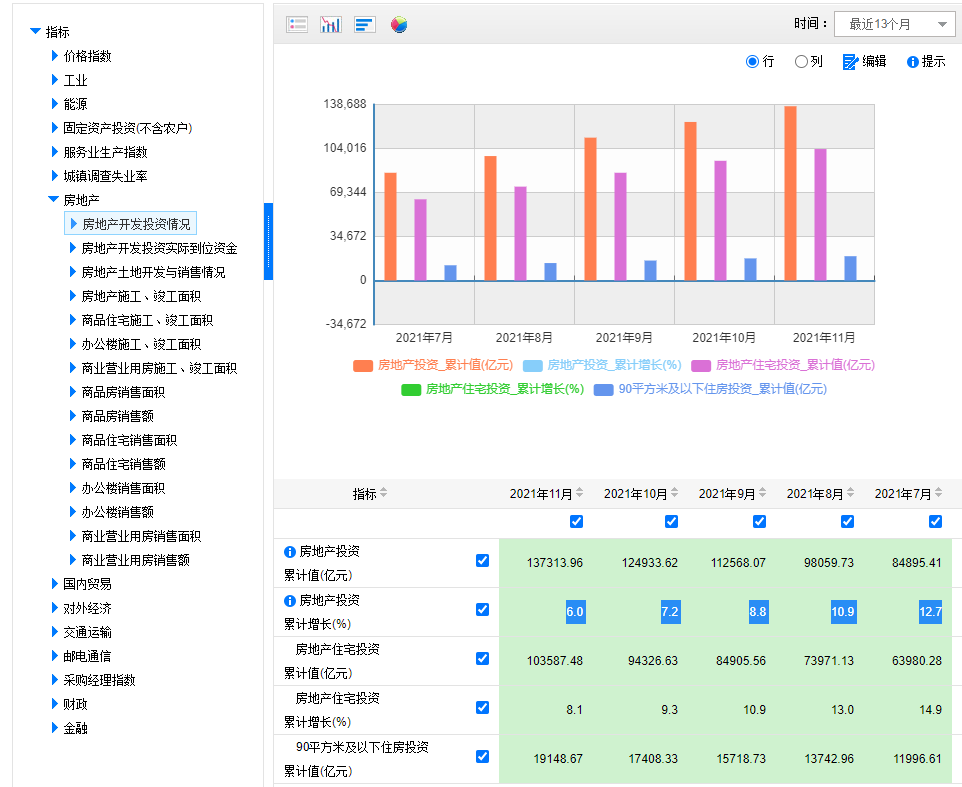Expand the 价格指数 tree node

click(55, 56)
